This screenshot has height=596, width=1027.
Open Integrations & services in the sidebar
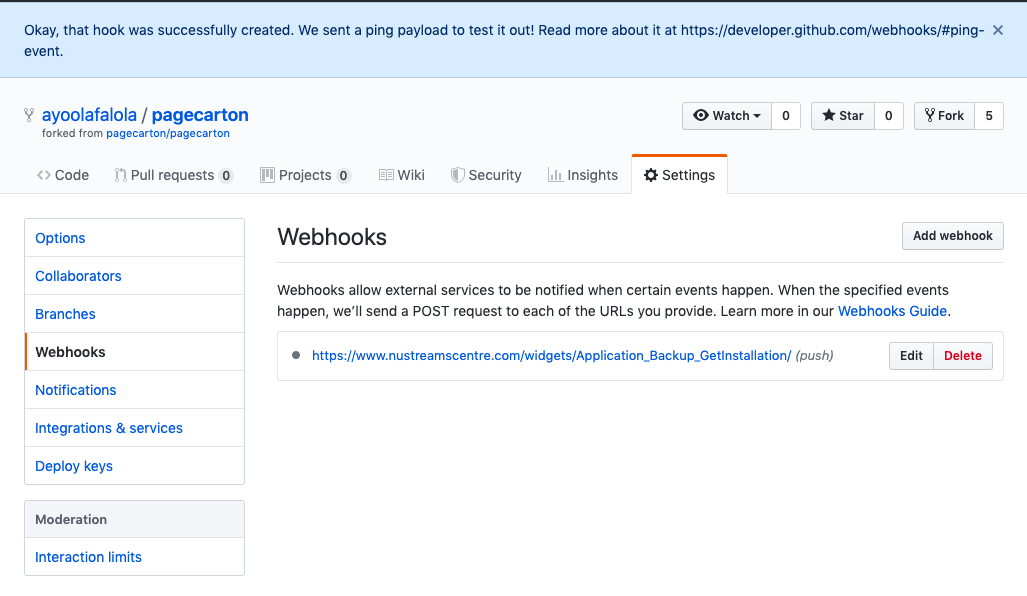pos(134,428)
